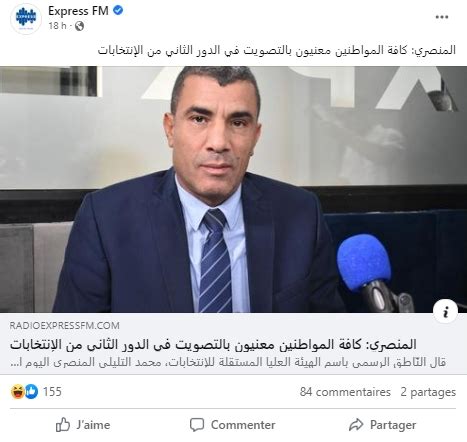Click the public globe audience icon
Image resolution: width=467 pixels, height=442 pixels.
[x=79, y=26]
